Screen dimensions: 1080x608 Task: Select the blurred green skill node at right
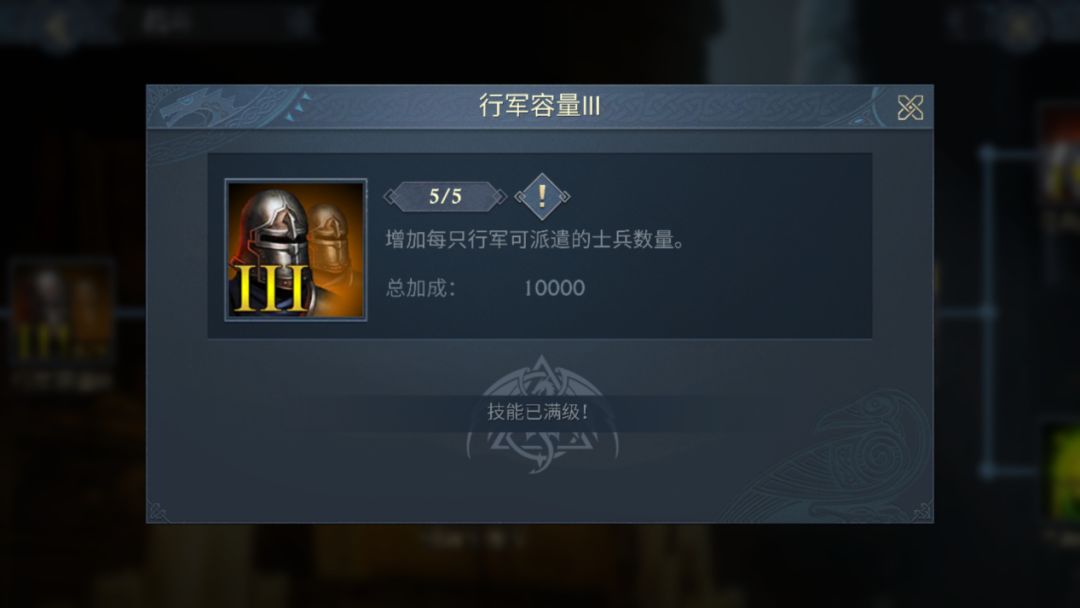(1061, 475)
